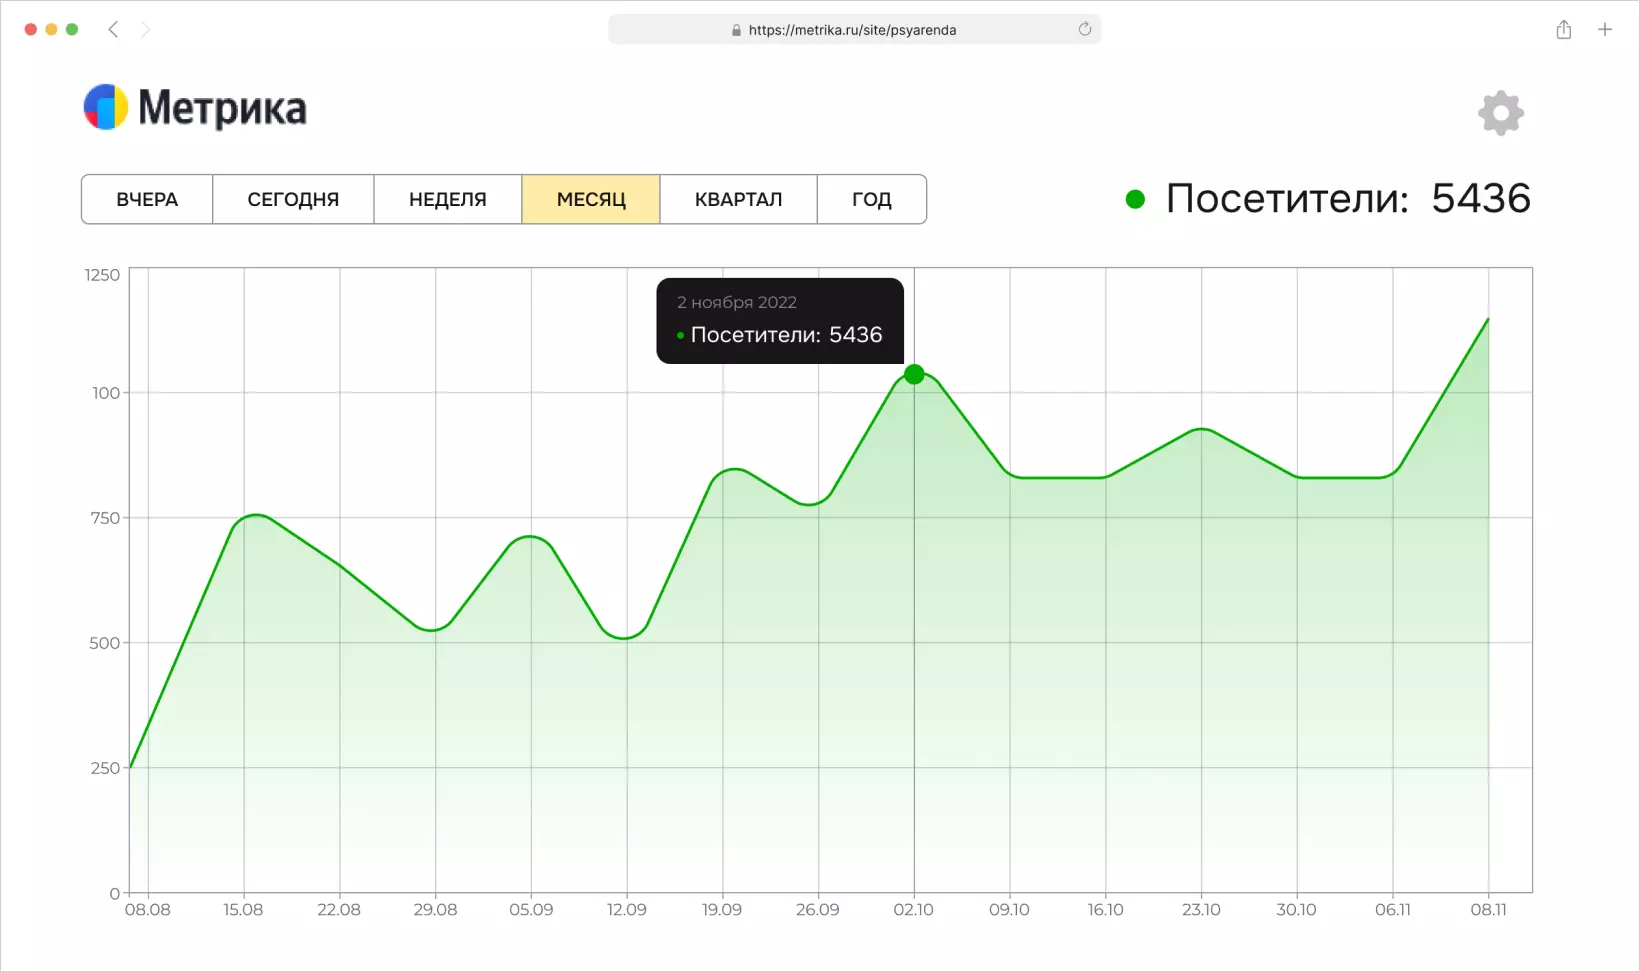Screen dimensions: 1640x972
Task: Switch to the СЕГОДНЯ period
Action: click(x=293, y=199)
